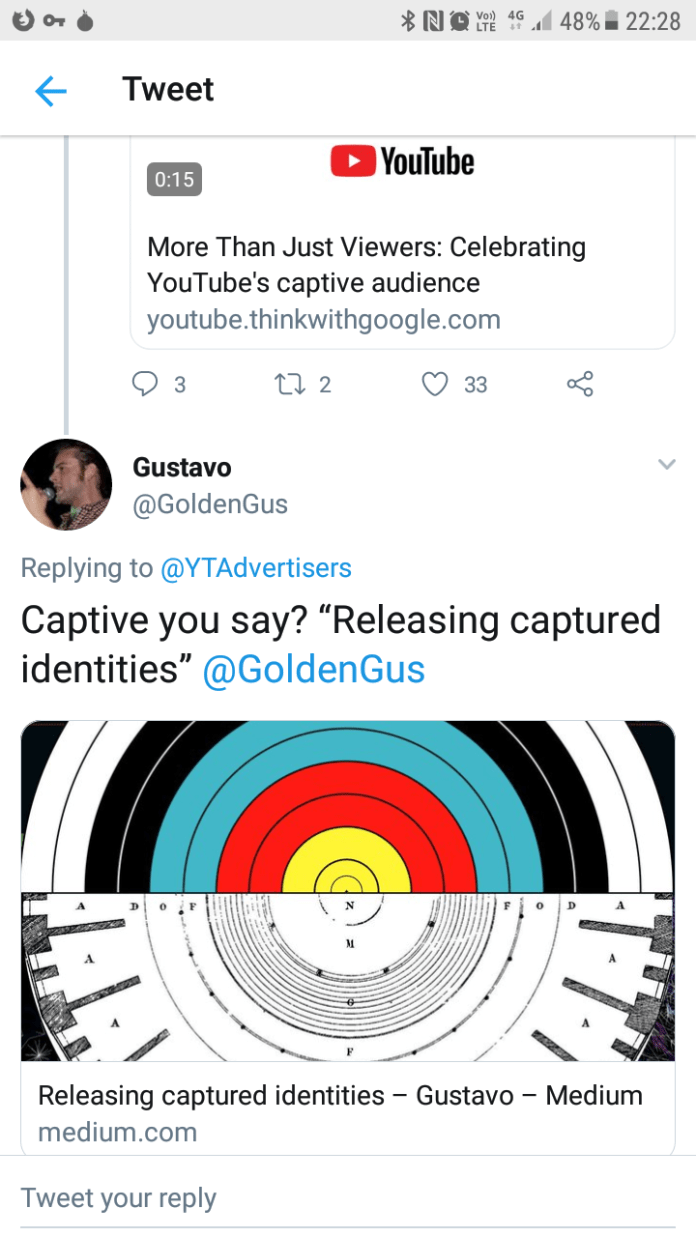
Task: Tap the 0:15 video duration badge
Action: [x=174, y=179]
